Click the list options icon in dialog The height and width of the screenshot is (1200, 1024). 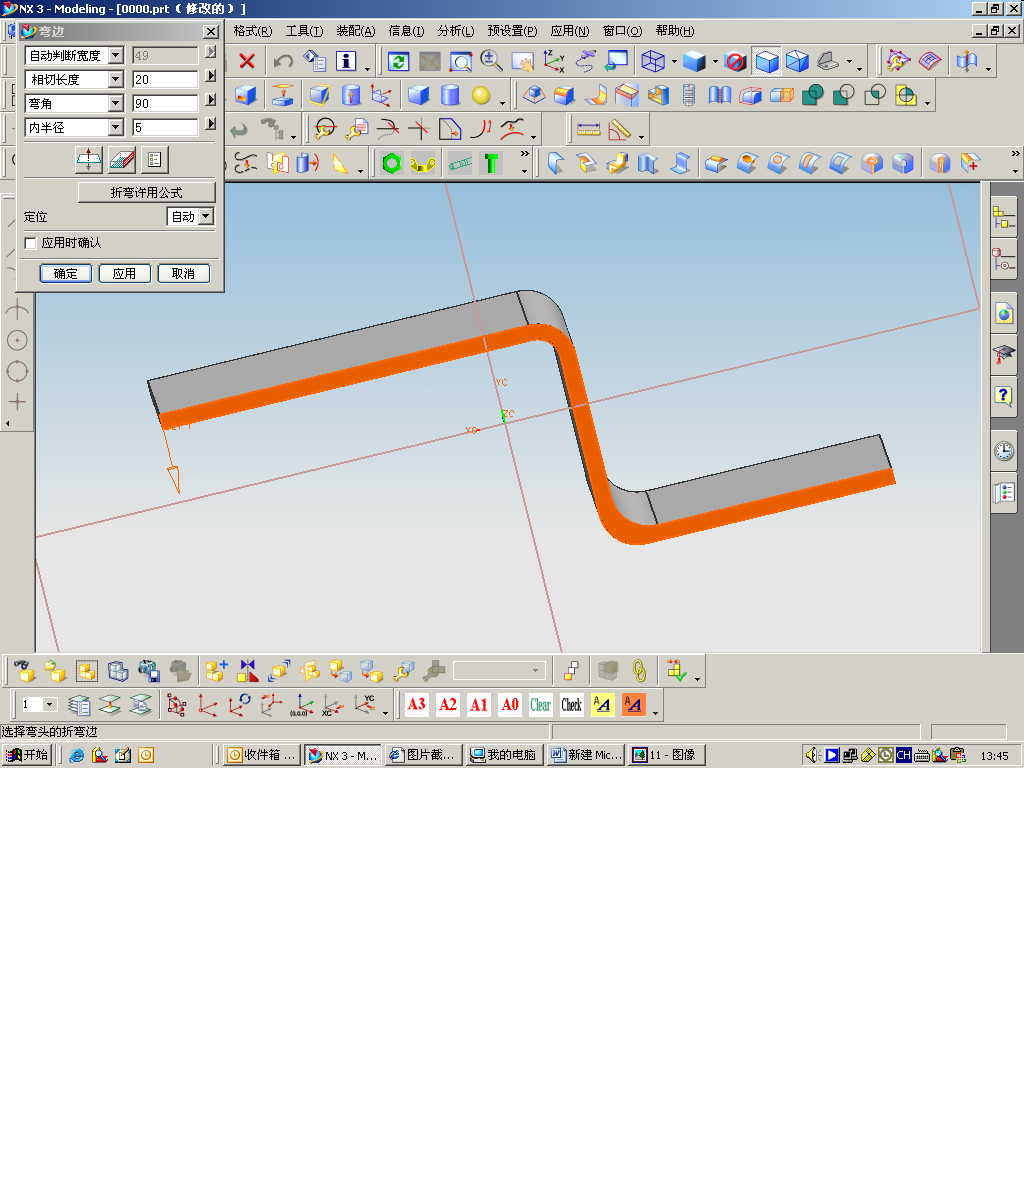point(154,159)
